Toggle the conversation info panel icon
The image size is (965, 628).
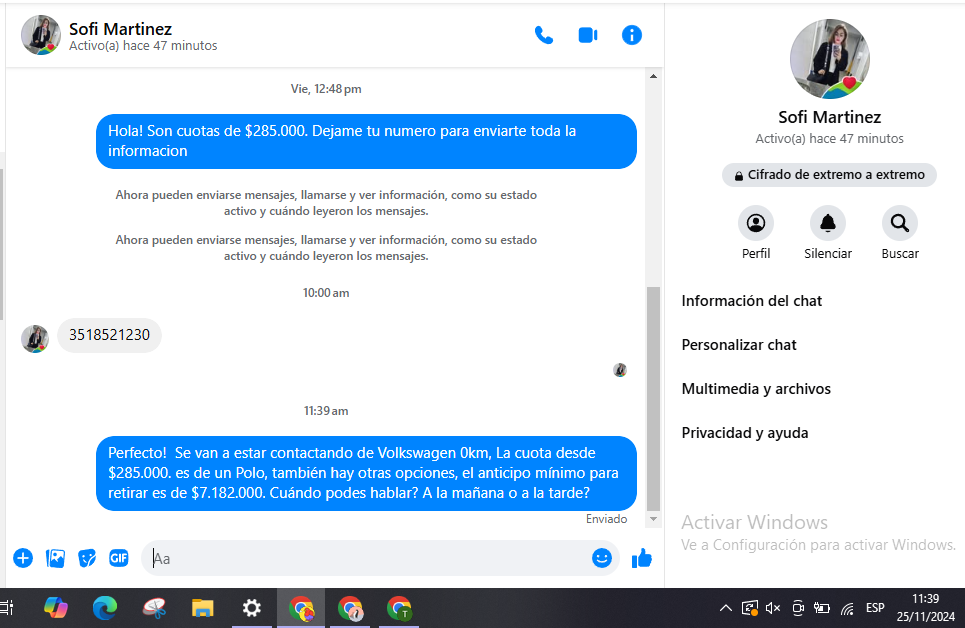click(631, 35)
